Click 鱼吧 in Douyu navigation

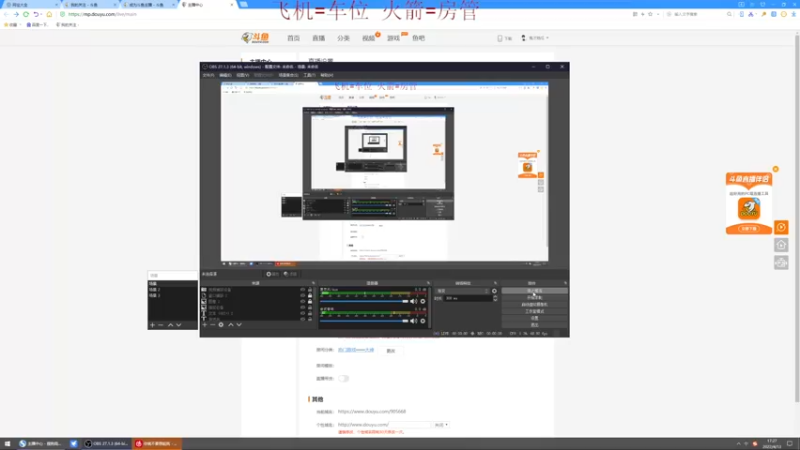click(418, 38)
